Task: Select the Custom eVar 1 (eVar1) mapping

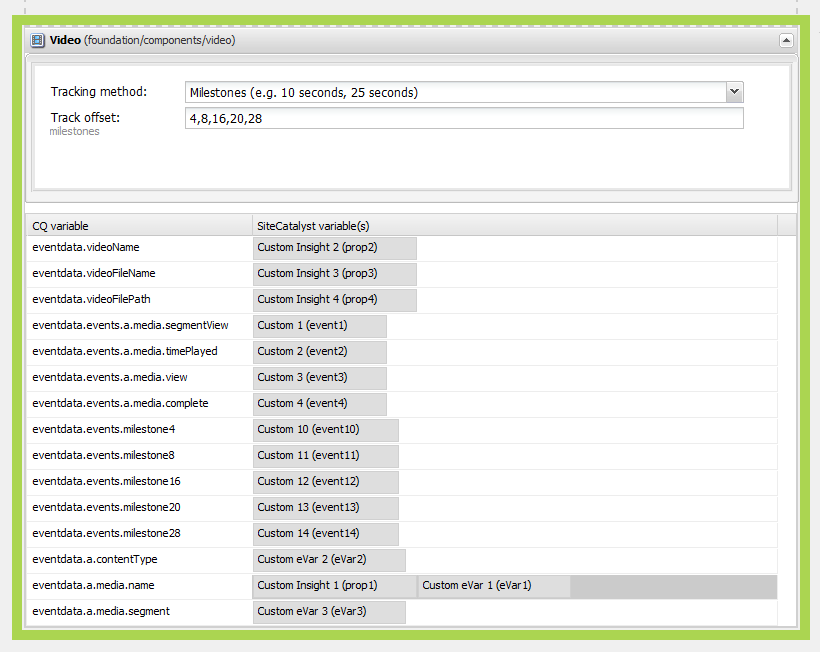Action: pyautogui.click(x=495, y=586)
